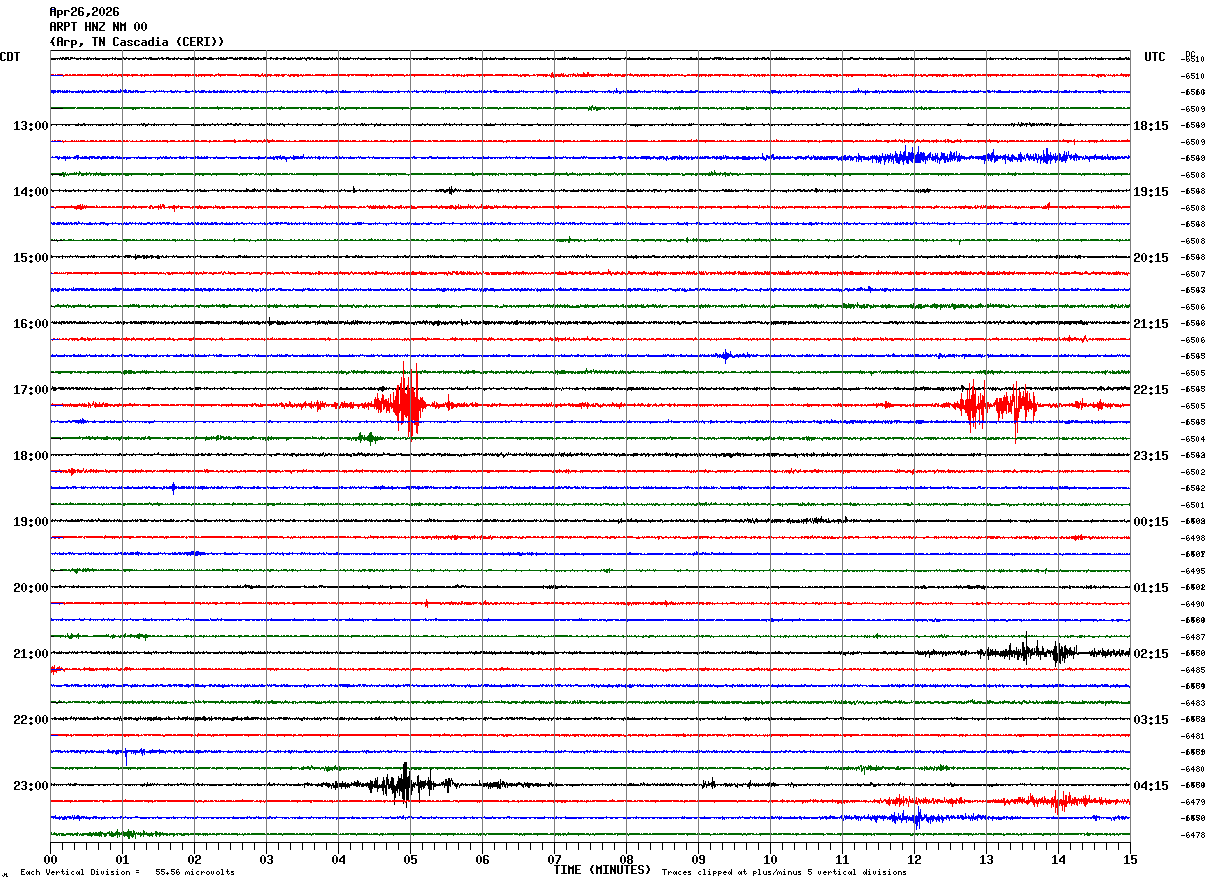1210x886 pixels.
Task: Click the DC offset value -6481
Action: tap(1194, 736)
